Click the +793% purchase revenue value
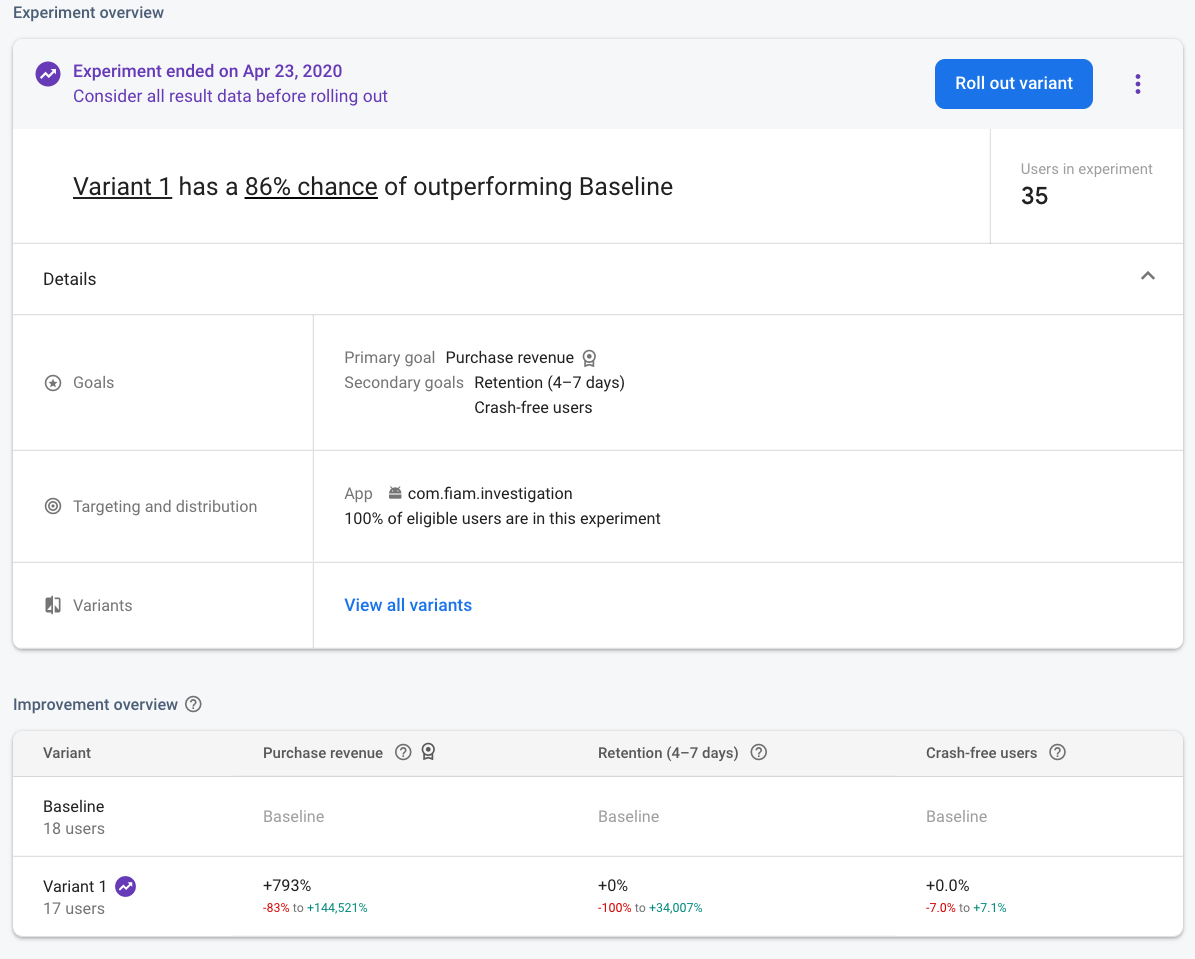Screen dimensions: 1195x959 click(287, 886)
